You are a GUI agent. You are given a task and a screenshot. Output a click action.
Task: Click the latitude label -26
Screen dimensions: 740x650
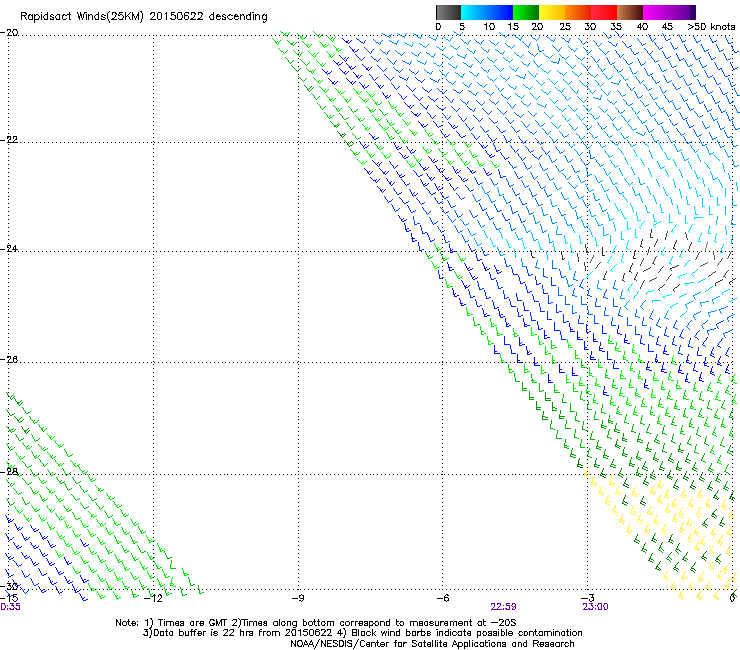coord(9,359)
